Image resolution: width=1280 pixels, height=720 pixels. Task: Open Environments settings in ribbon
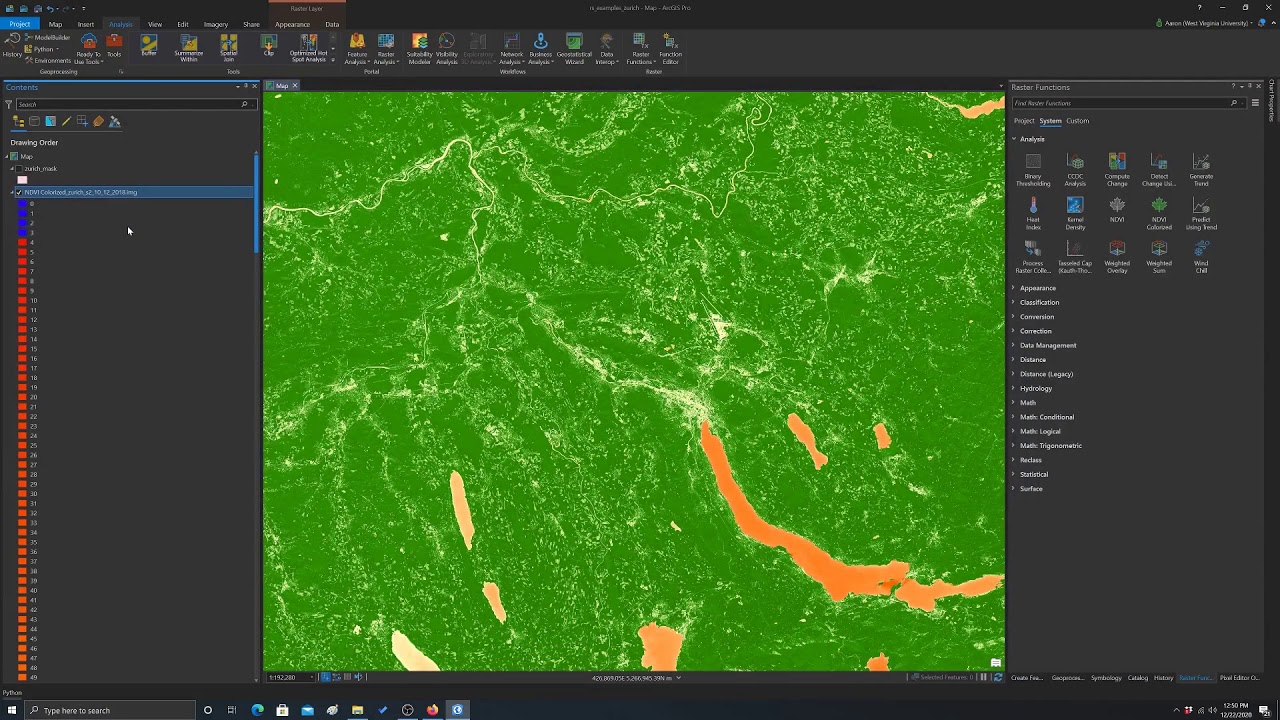[48, 60]
